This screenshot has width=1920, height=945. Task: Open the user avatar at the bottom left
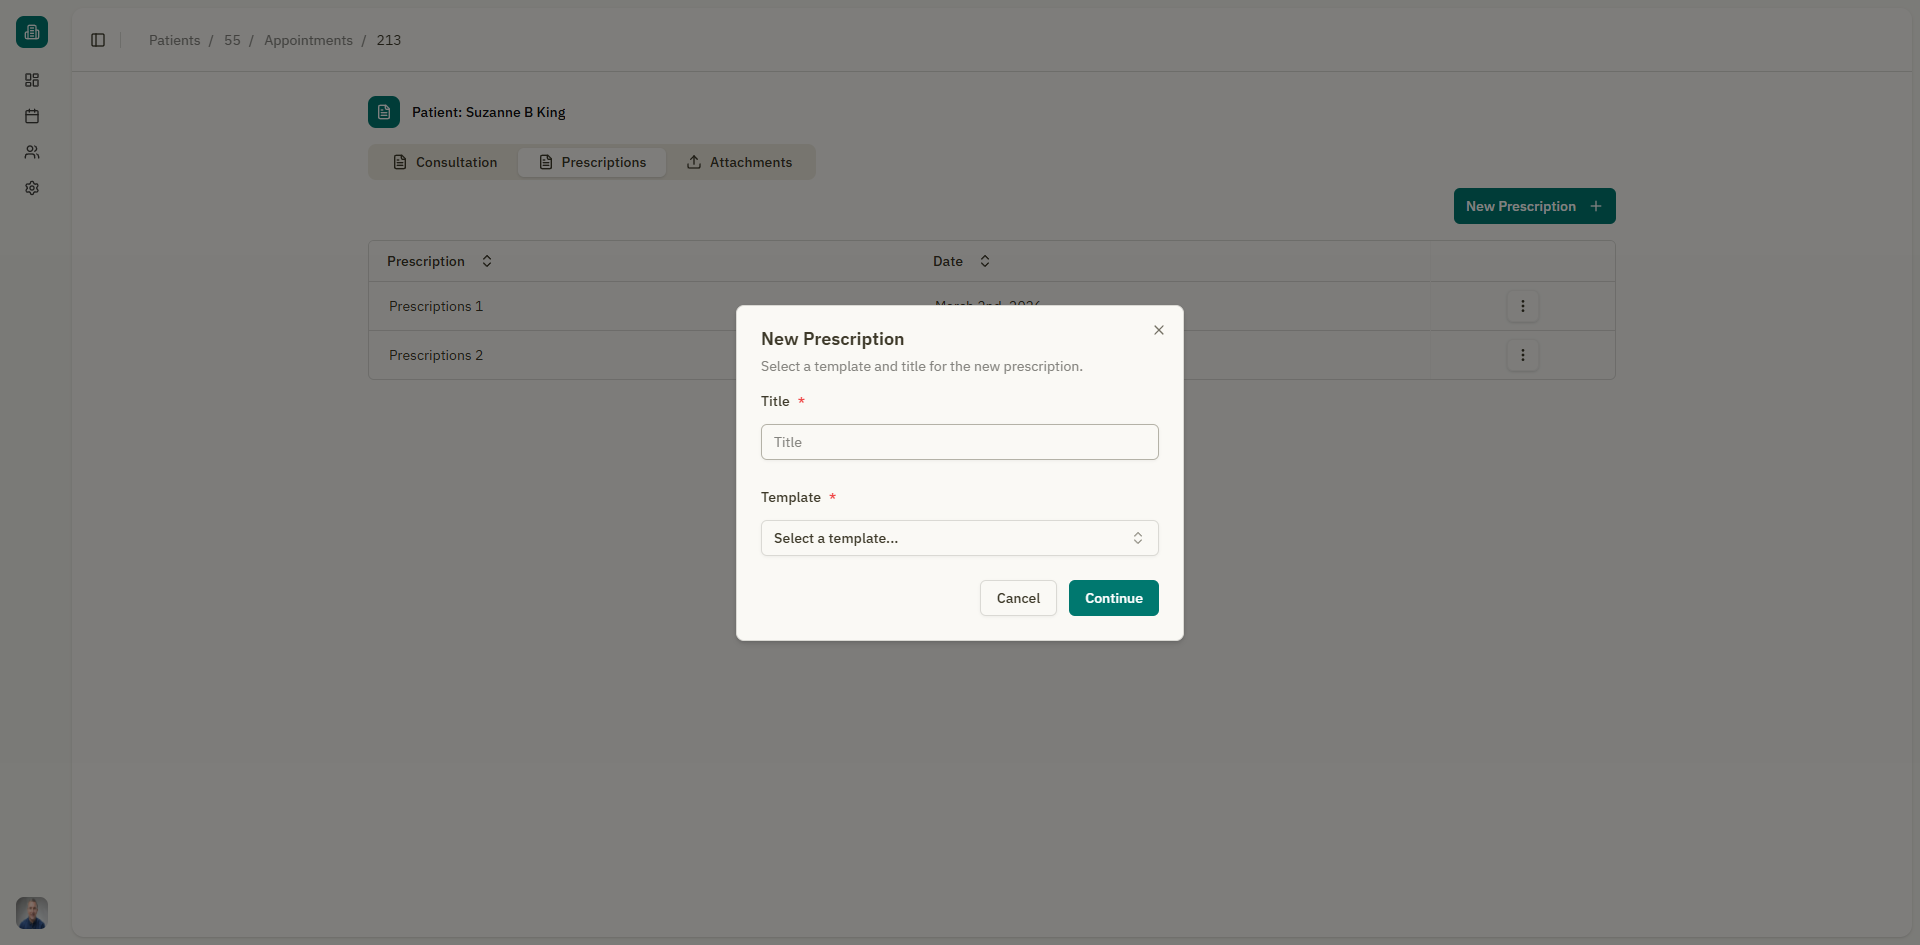point(31,912)
